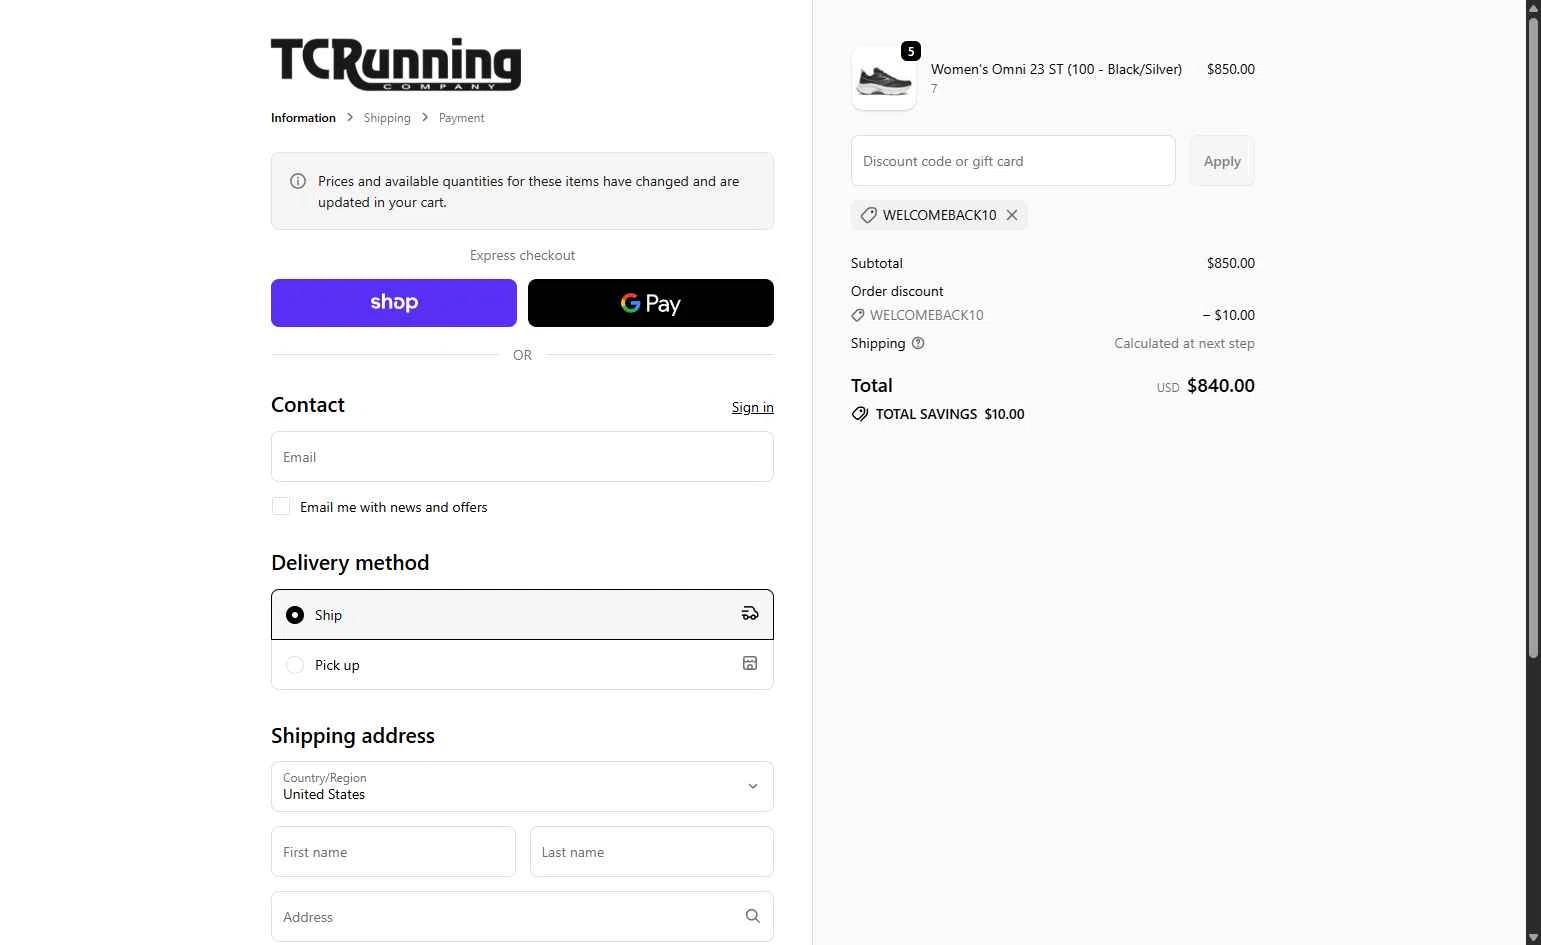Focus the Address input field

(522, 916)
